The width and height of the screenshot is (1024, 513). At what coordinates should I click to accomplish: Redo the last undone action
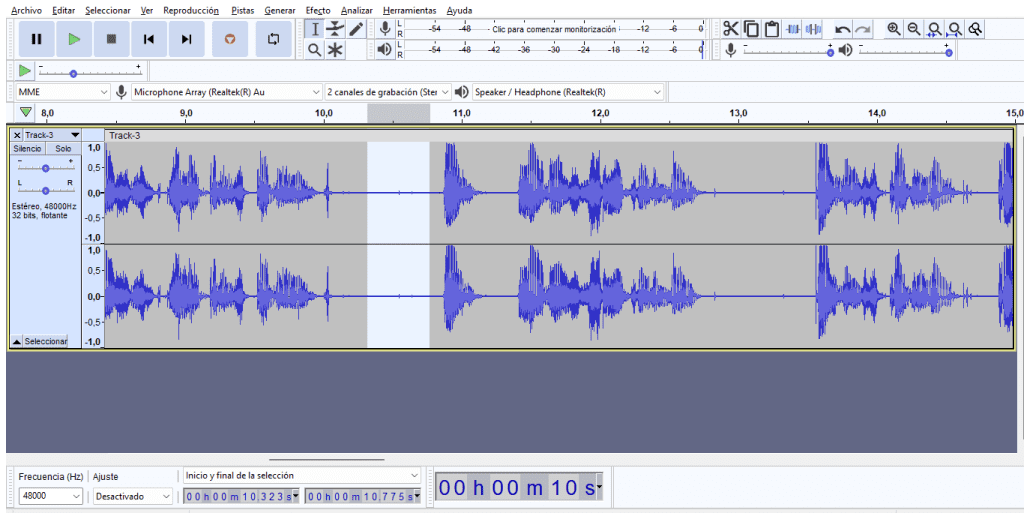coord(863,29)
